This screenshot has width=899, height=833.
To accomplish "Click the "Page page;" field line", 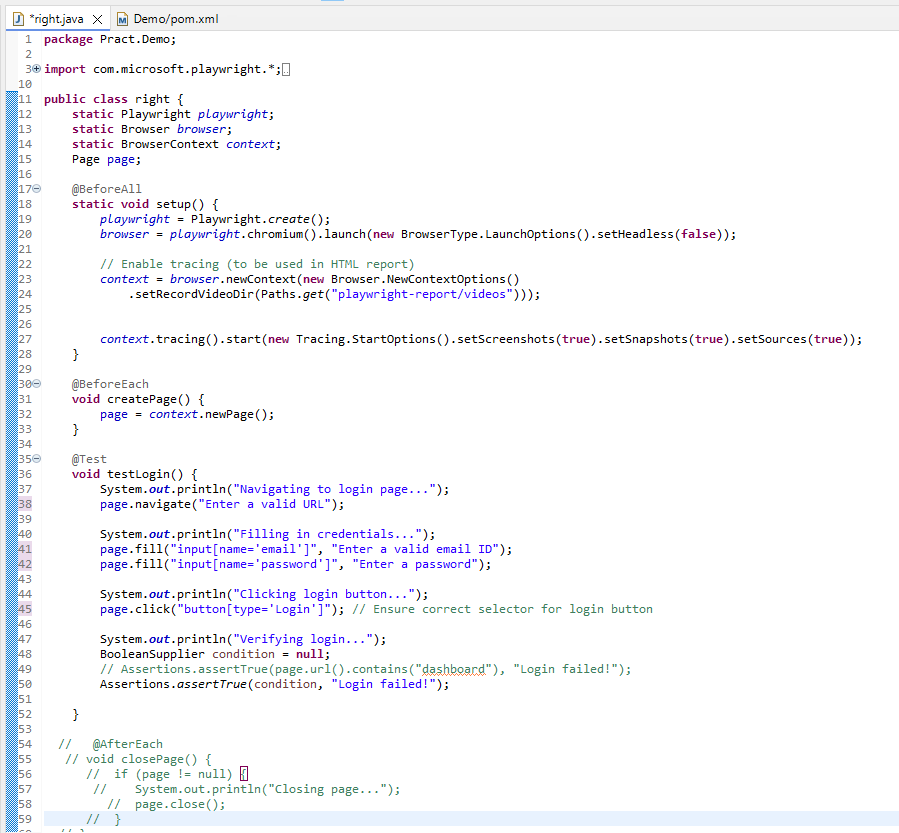I will coord(107,159).
